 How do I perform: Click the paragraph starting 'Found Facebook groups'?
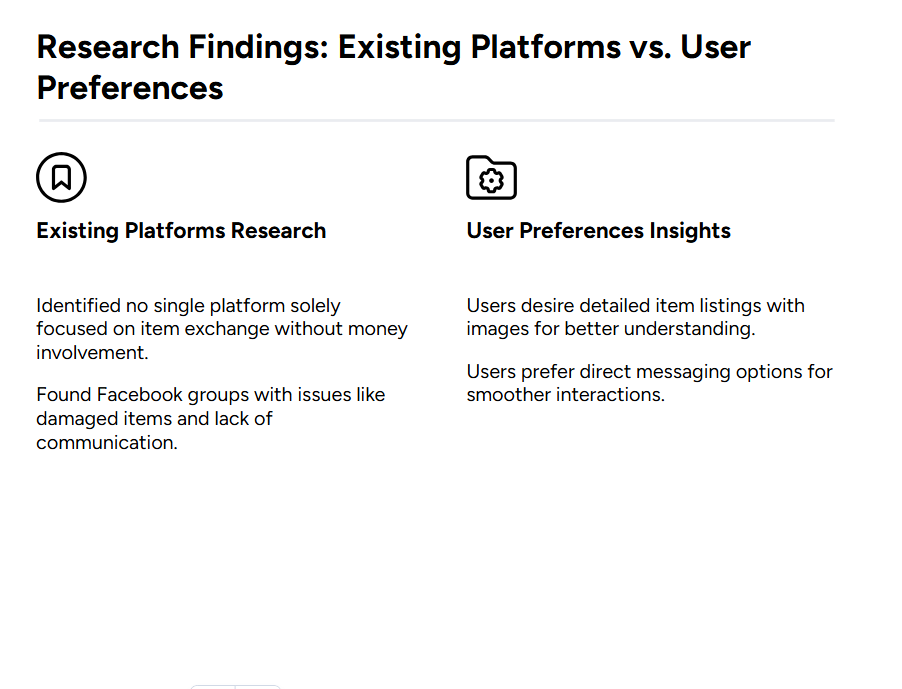[211, 419]
